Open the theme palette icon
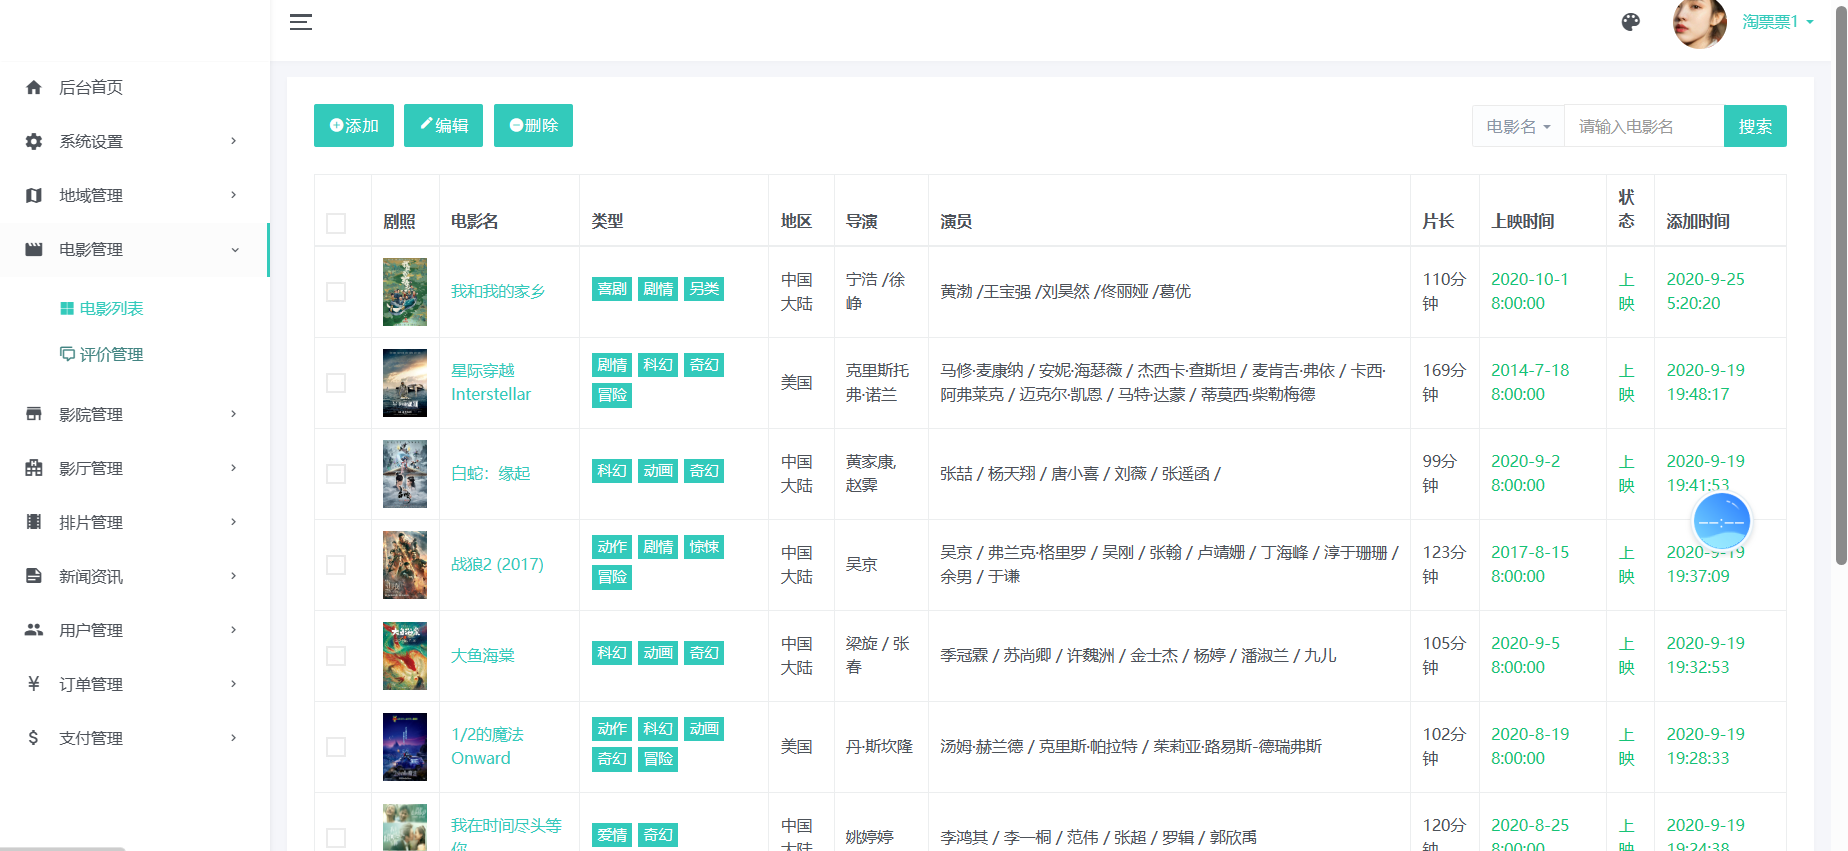1848x851 pixels. [1631, 22]
